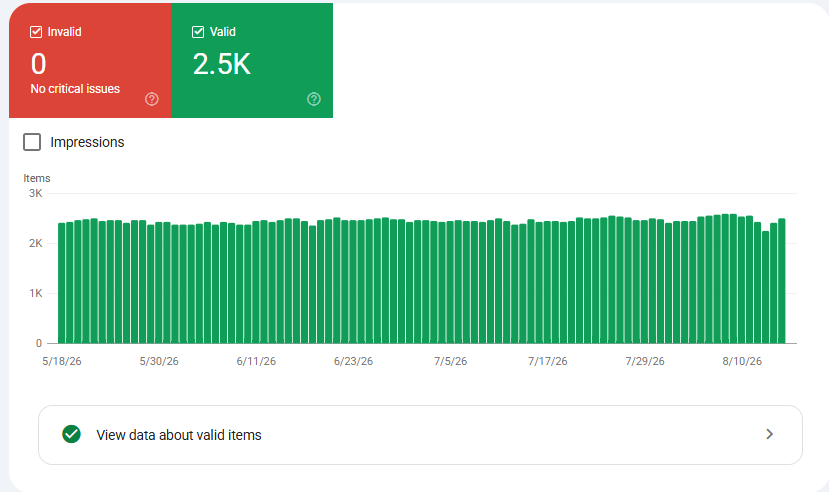Image resolution: width=829 pixels, height=492 pixels.
Task: Click the lowest bar near 8/10/26
Action: pos(765,287)
